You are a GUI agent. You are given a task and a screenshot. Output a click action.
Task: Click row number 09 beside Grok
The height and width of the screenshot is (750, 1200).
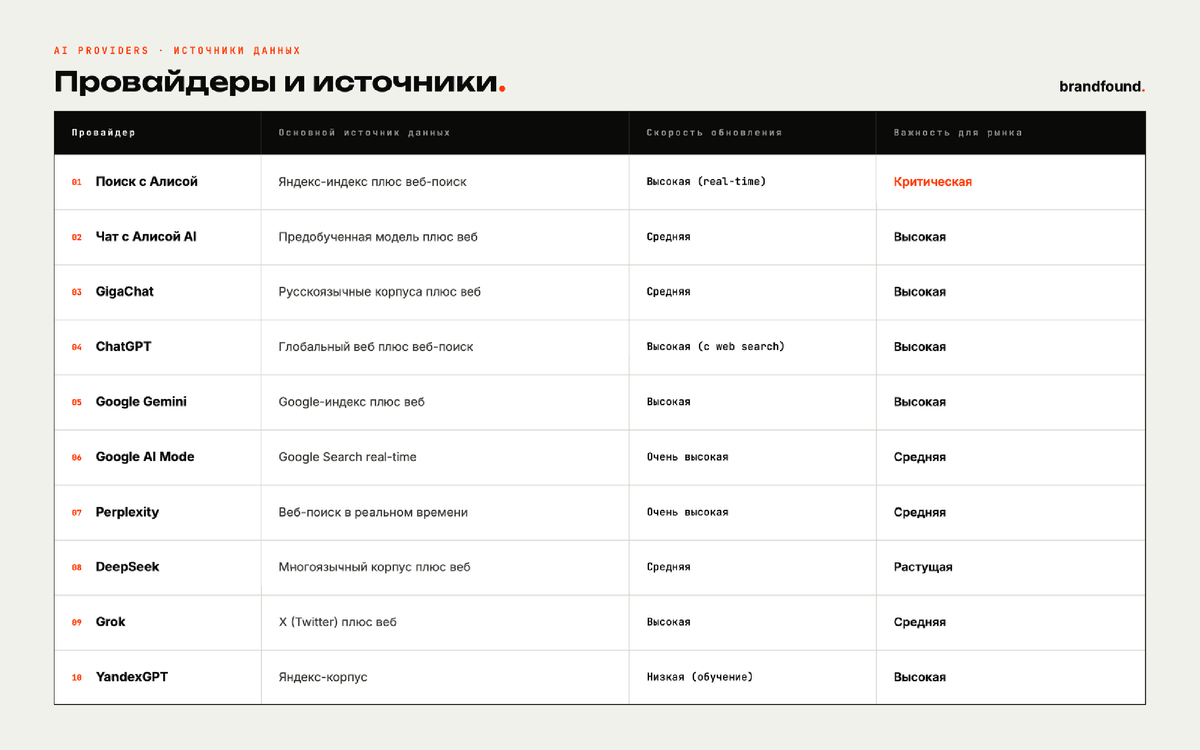click(76, 623)
